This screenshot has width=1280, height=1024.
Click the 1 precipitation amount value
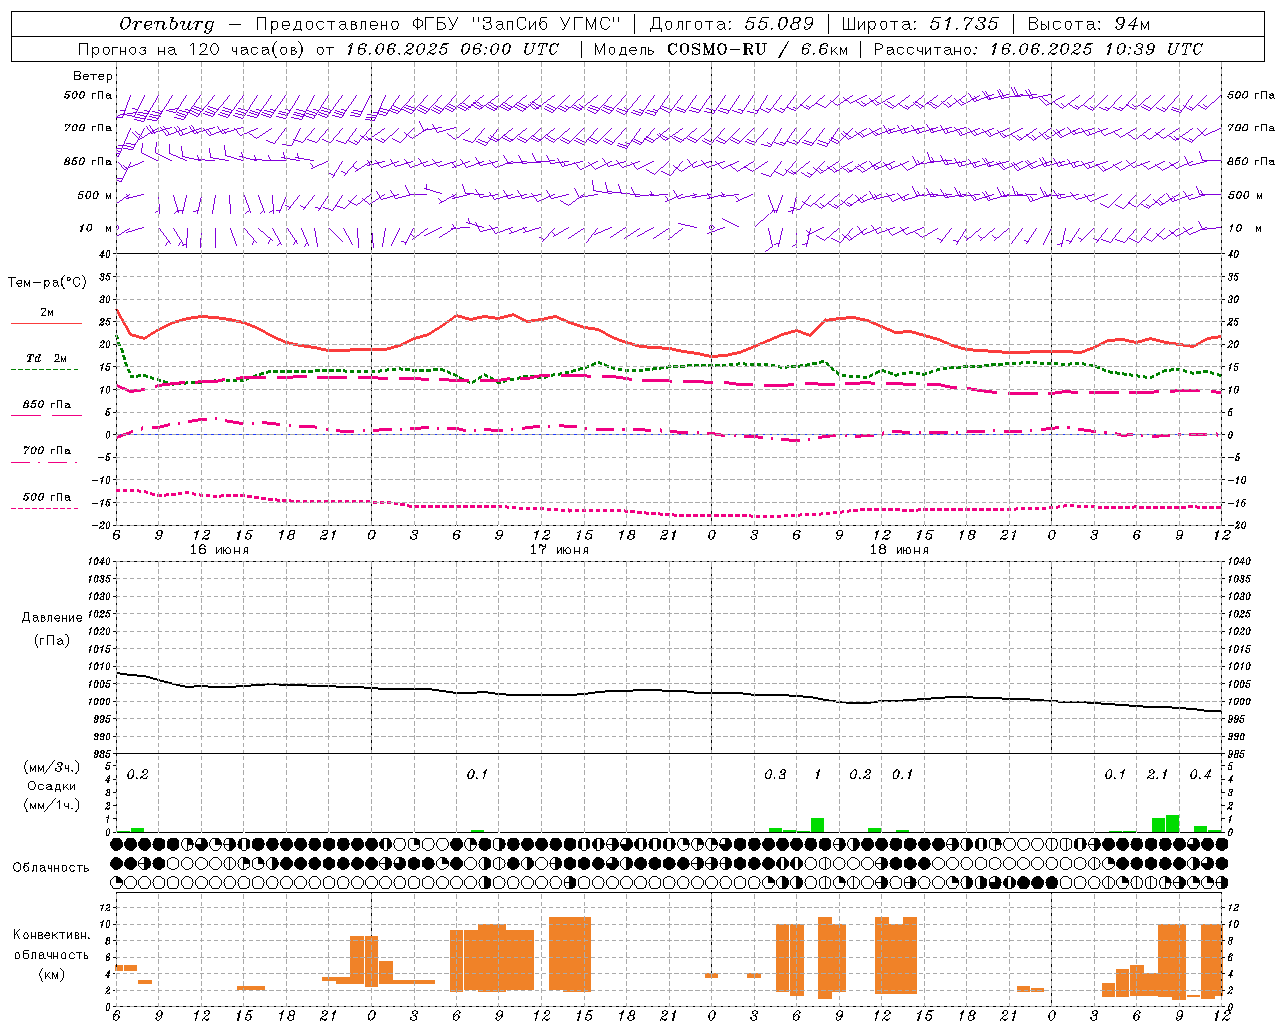click(x=817, y=775)
